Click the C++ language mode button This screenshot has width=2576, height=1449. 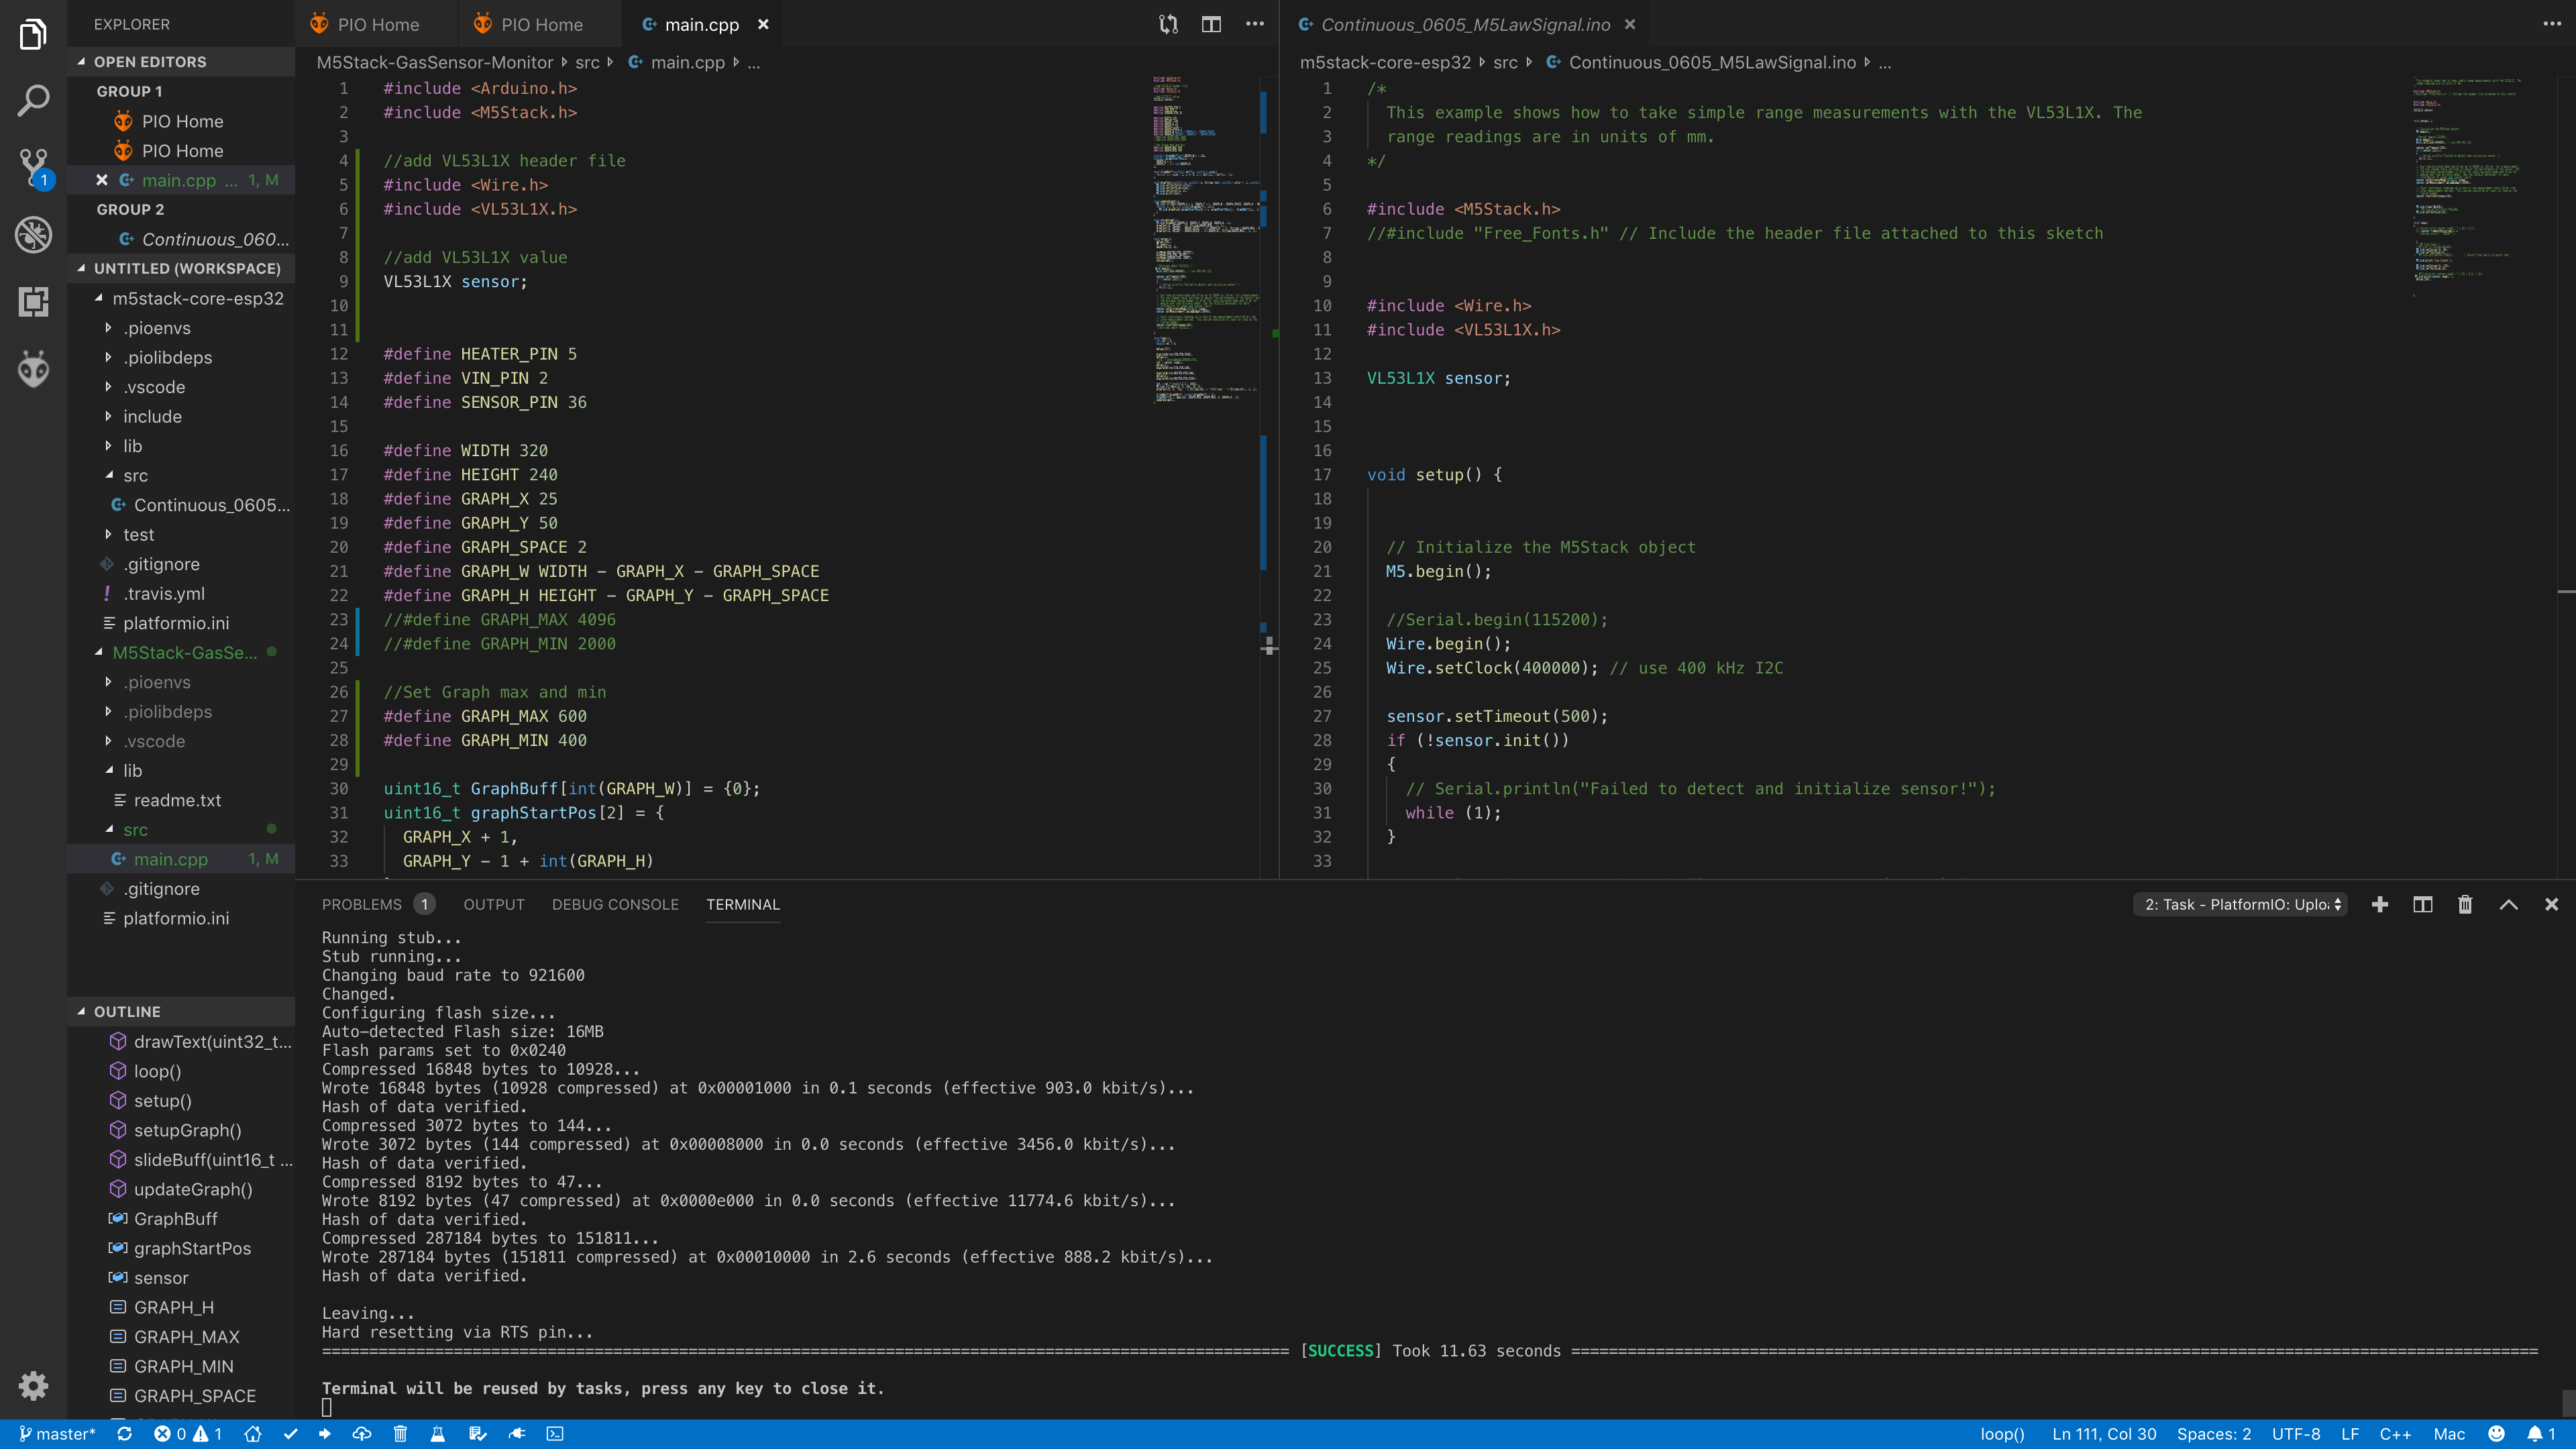(x=2395, y=1434)
